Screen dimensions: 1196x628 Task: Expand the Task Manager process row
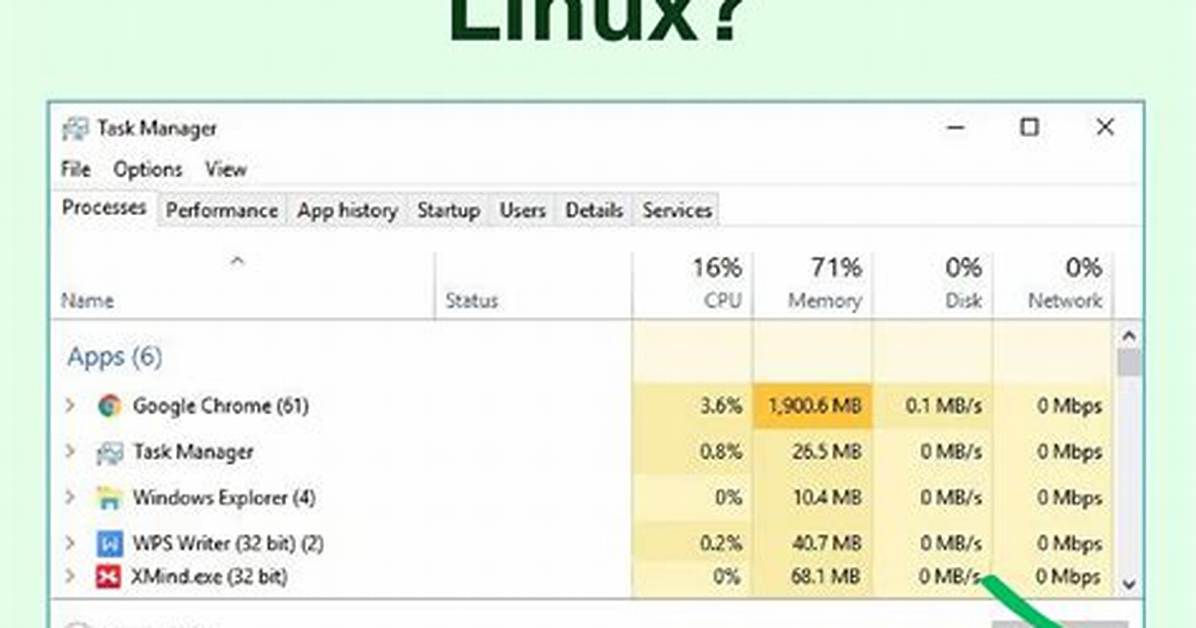click(70, 451)
